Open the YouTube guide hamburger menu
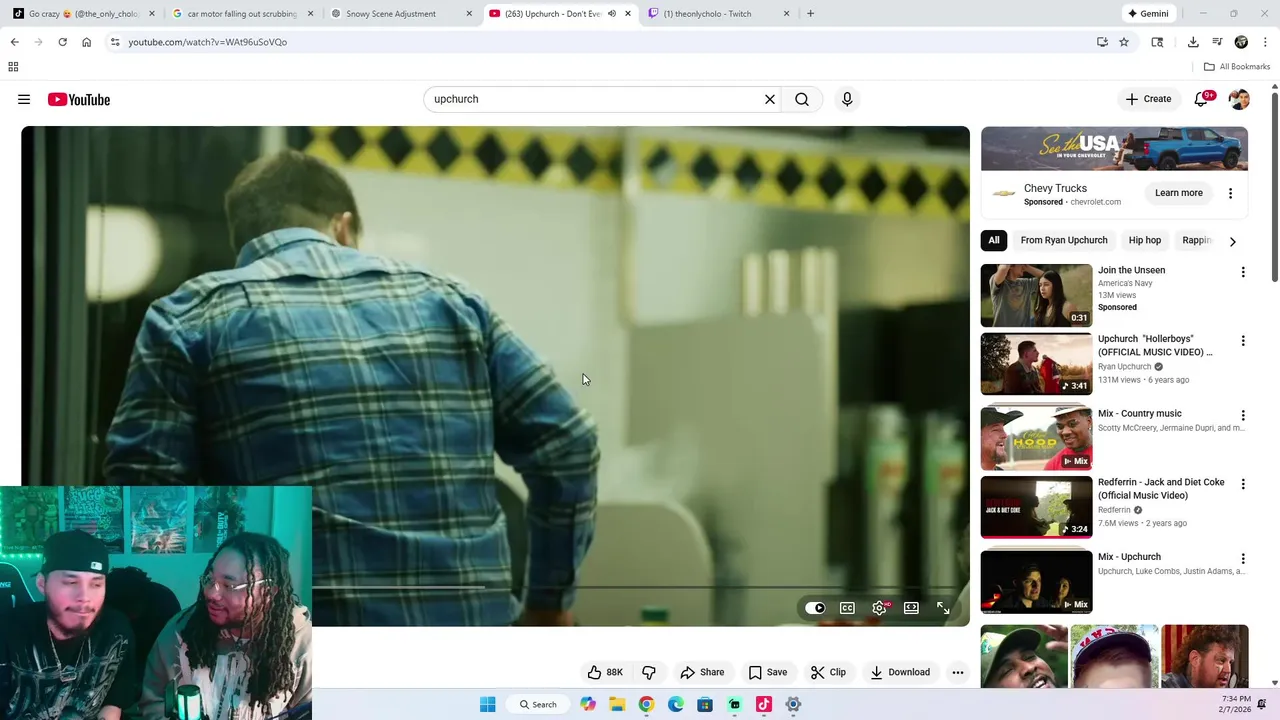The width and height of the screenshot is (1280, 720). [x=24, y=99]
